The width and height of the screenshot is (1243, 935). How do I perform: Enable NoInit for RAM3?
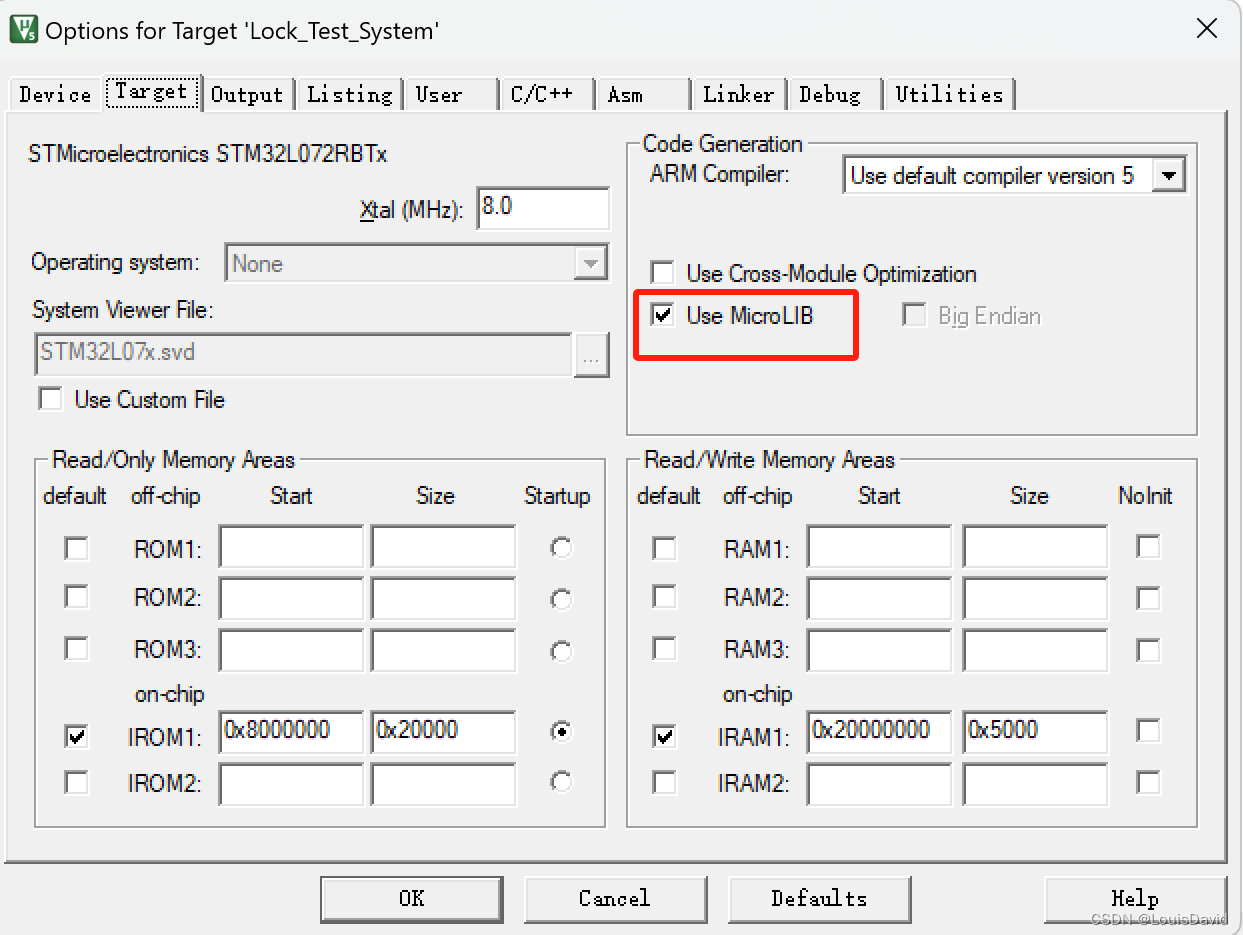tap(1148, 650)
